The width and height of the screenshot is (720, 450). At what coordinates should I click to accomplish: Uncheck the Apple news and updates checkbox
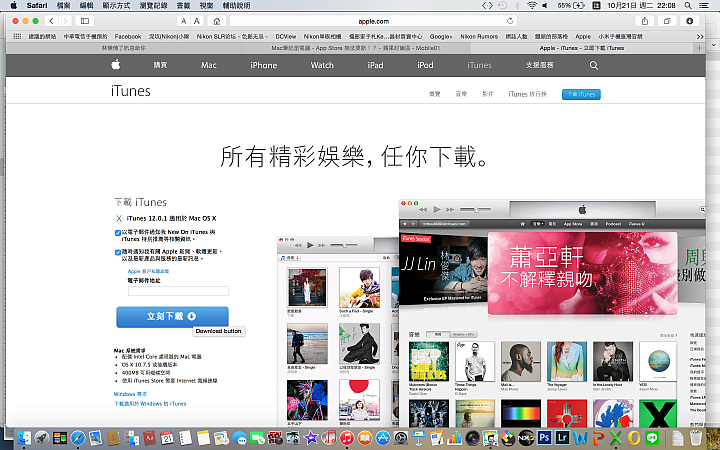(x=118, y=252)
